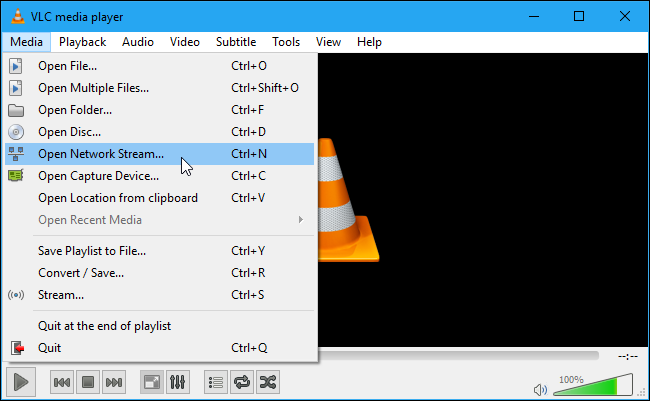The height and width of the screenshot is (401, 650).
Task: Choose Open Disc... menu entry
Action: tap(160, 132)
